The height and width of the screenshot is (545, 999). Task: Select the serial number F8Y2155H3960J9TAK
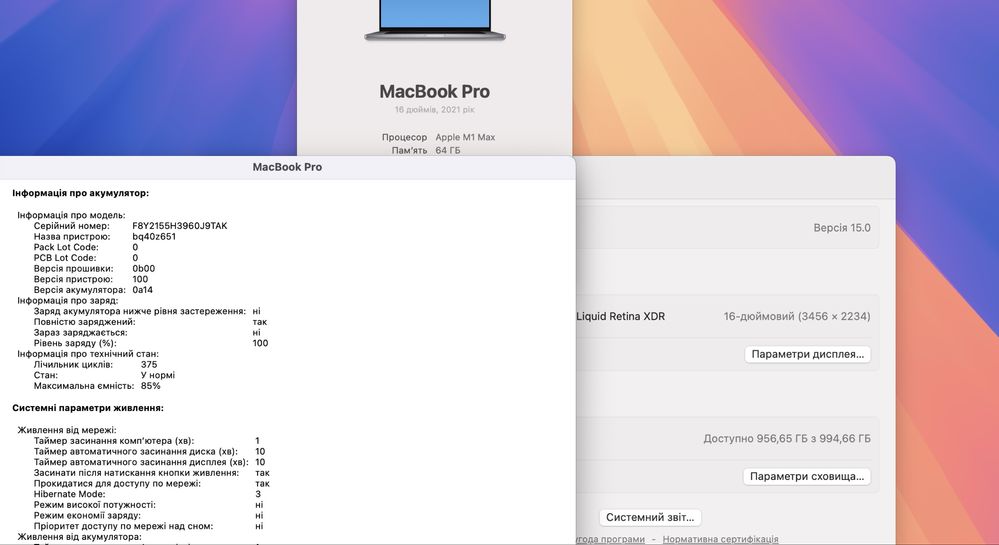180,226
